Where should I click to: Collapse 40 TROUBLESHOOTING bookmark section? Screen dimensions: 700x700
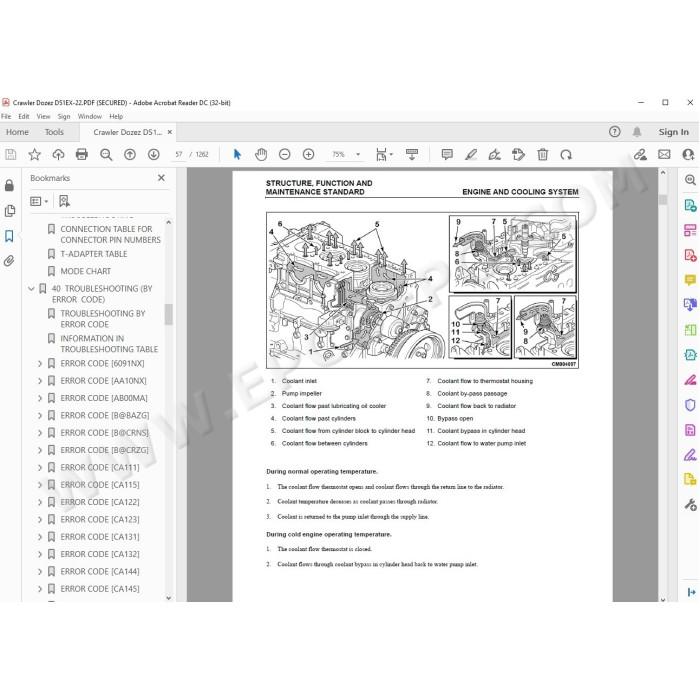(31, 289)
